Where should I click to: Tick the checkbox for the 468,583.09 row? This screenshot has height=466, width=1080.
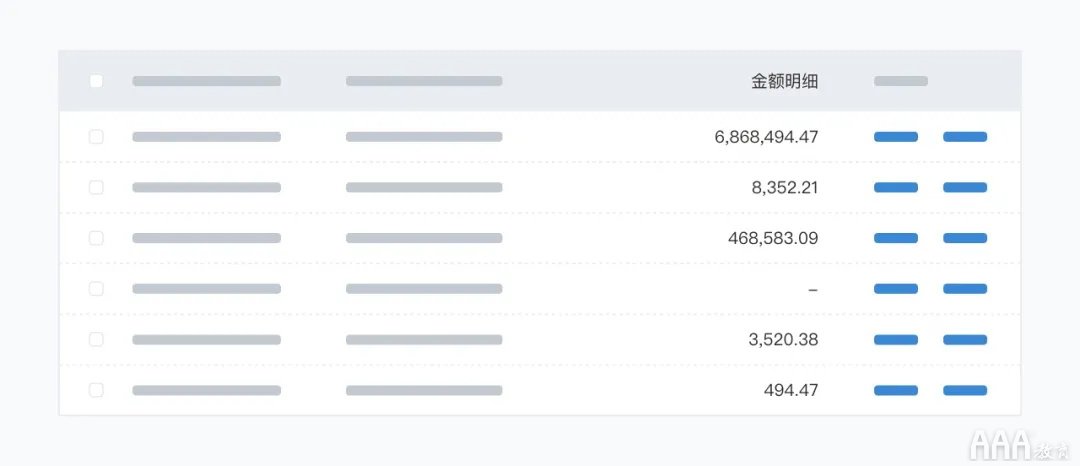pos(96,238)
